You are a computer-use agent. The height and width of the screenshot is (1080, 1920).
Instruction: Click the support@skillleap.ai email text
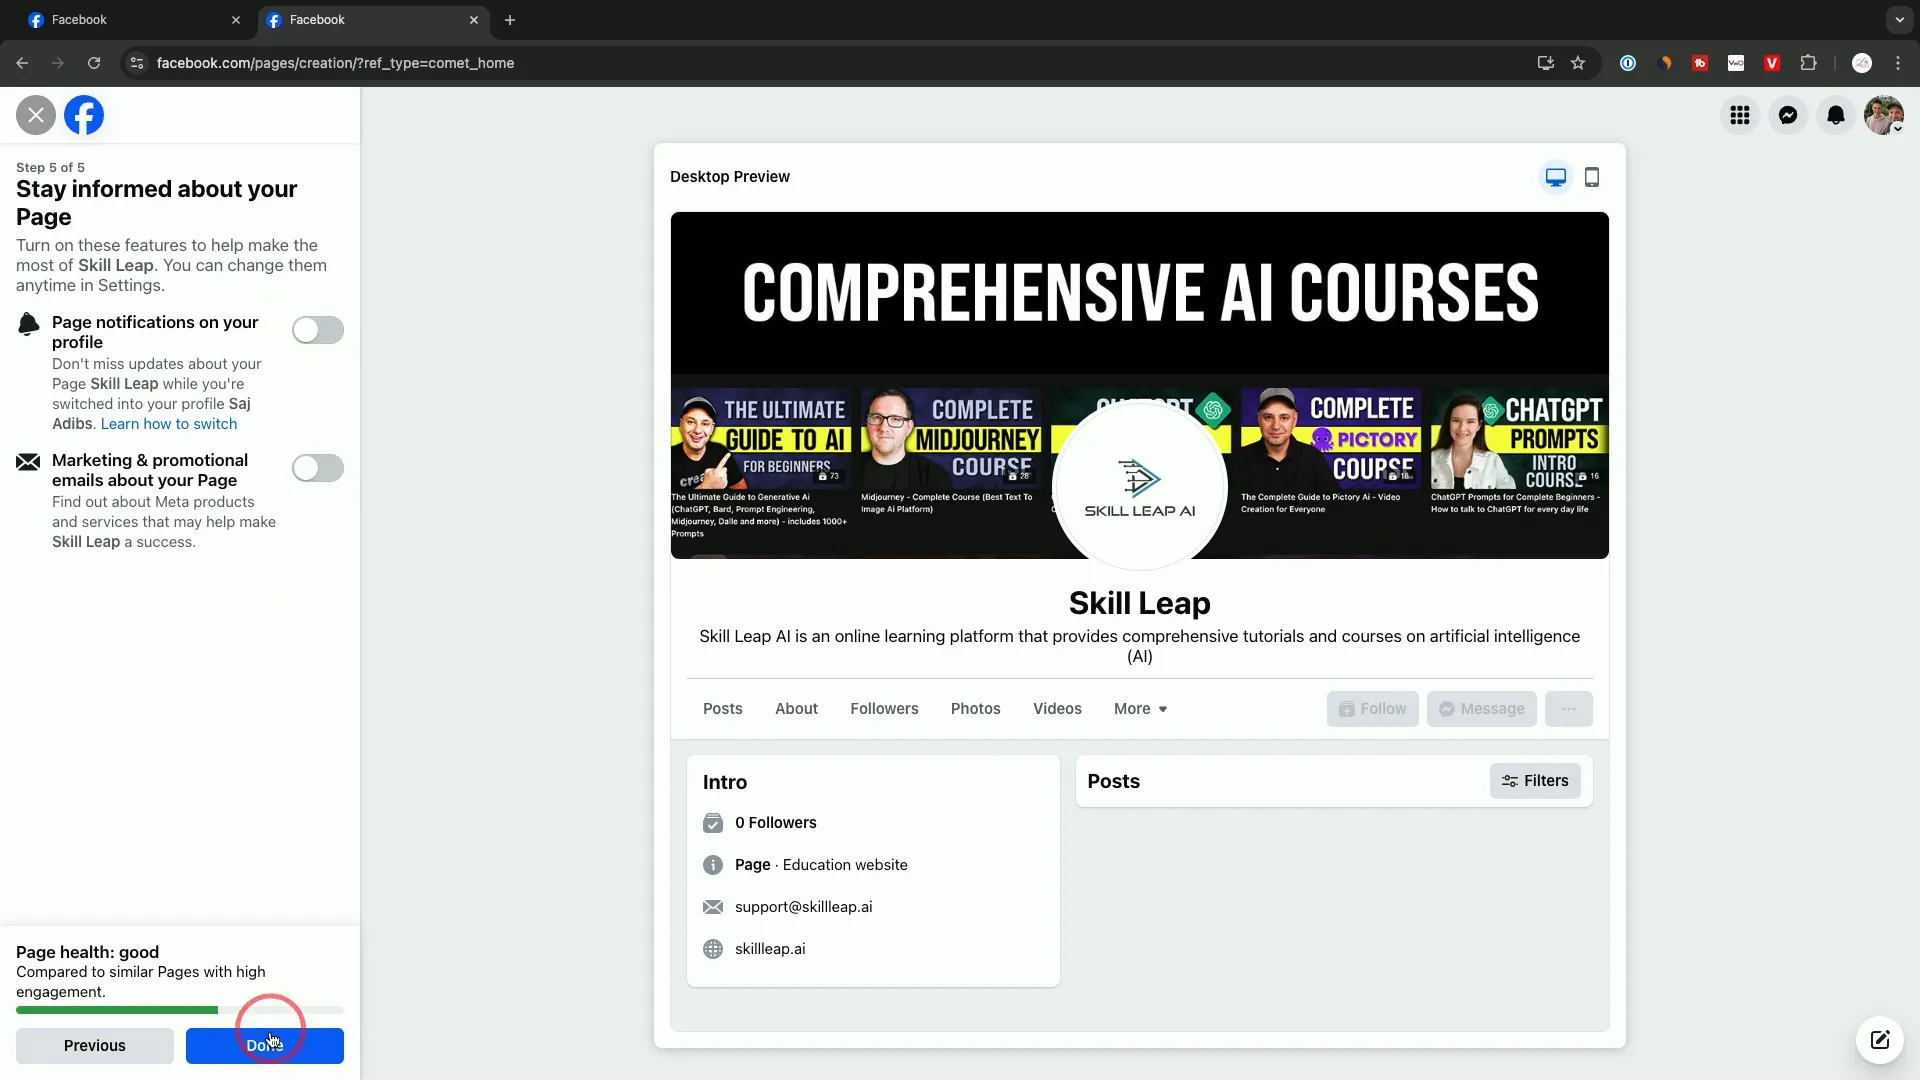point(803,907)
